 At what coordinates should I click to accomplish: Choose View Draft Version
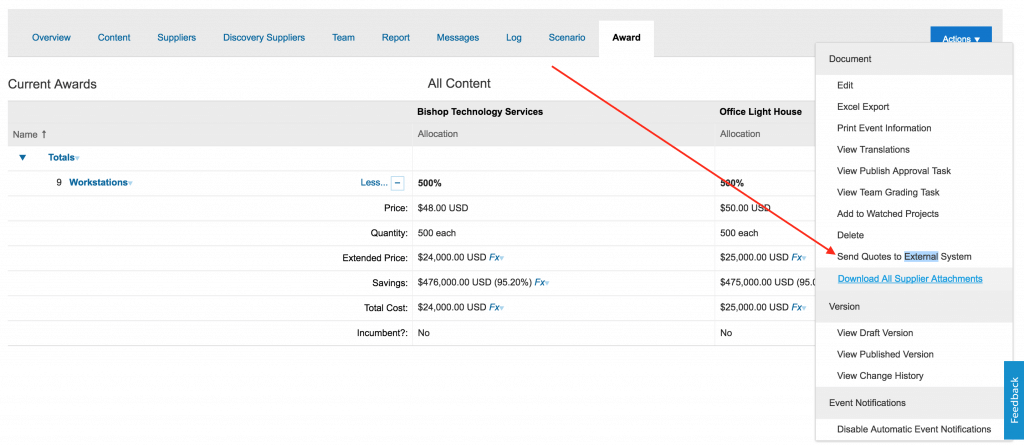click(875, 333)
